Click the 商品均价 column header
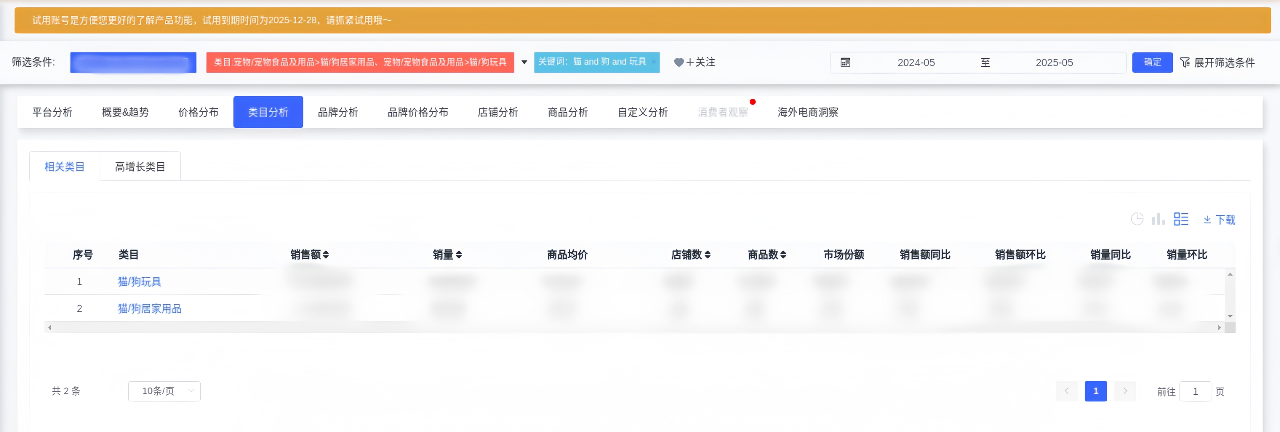 click(567, 255)
